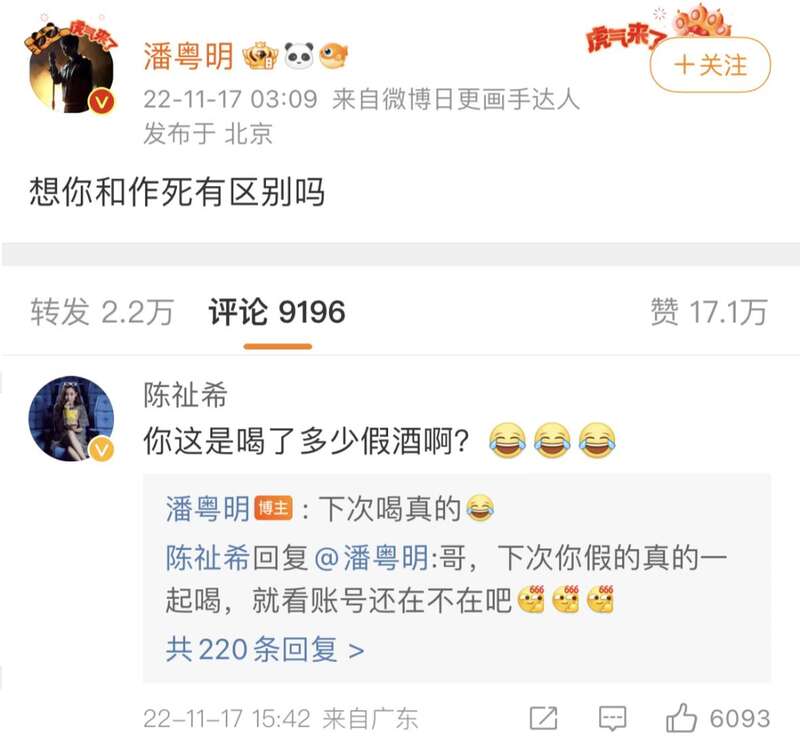This screenshot has width=800, height=743.
Task: Open the reply bubble icon on the comment
Action: click(612, 719)
